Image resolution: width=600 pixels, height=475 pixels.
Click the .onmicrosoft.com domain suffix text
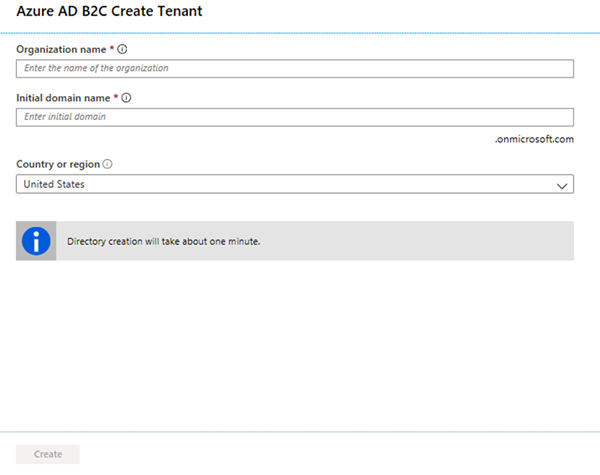(534, 140)
